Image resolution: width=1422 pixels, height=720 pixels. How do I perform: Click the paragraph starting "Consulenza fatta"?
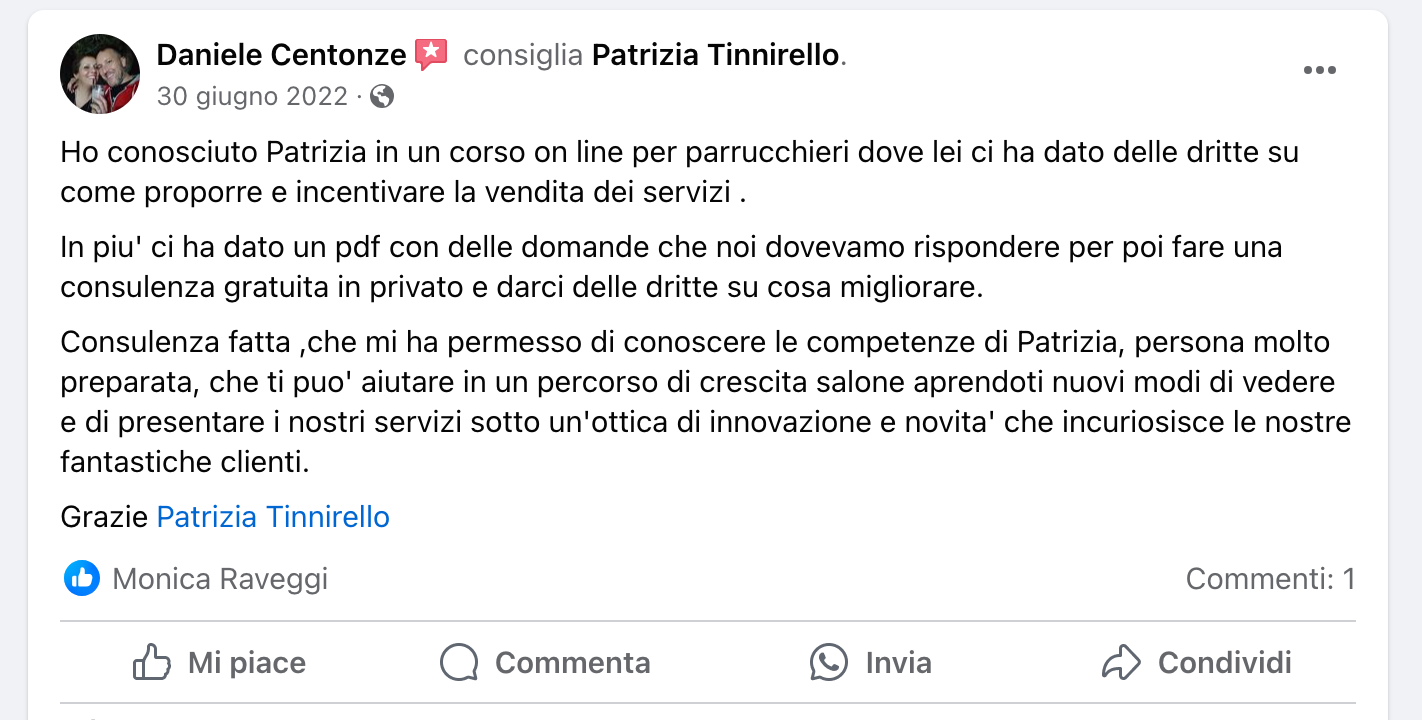click(x=700, y=402)
